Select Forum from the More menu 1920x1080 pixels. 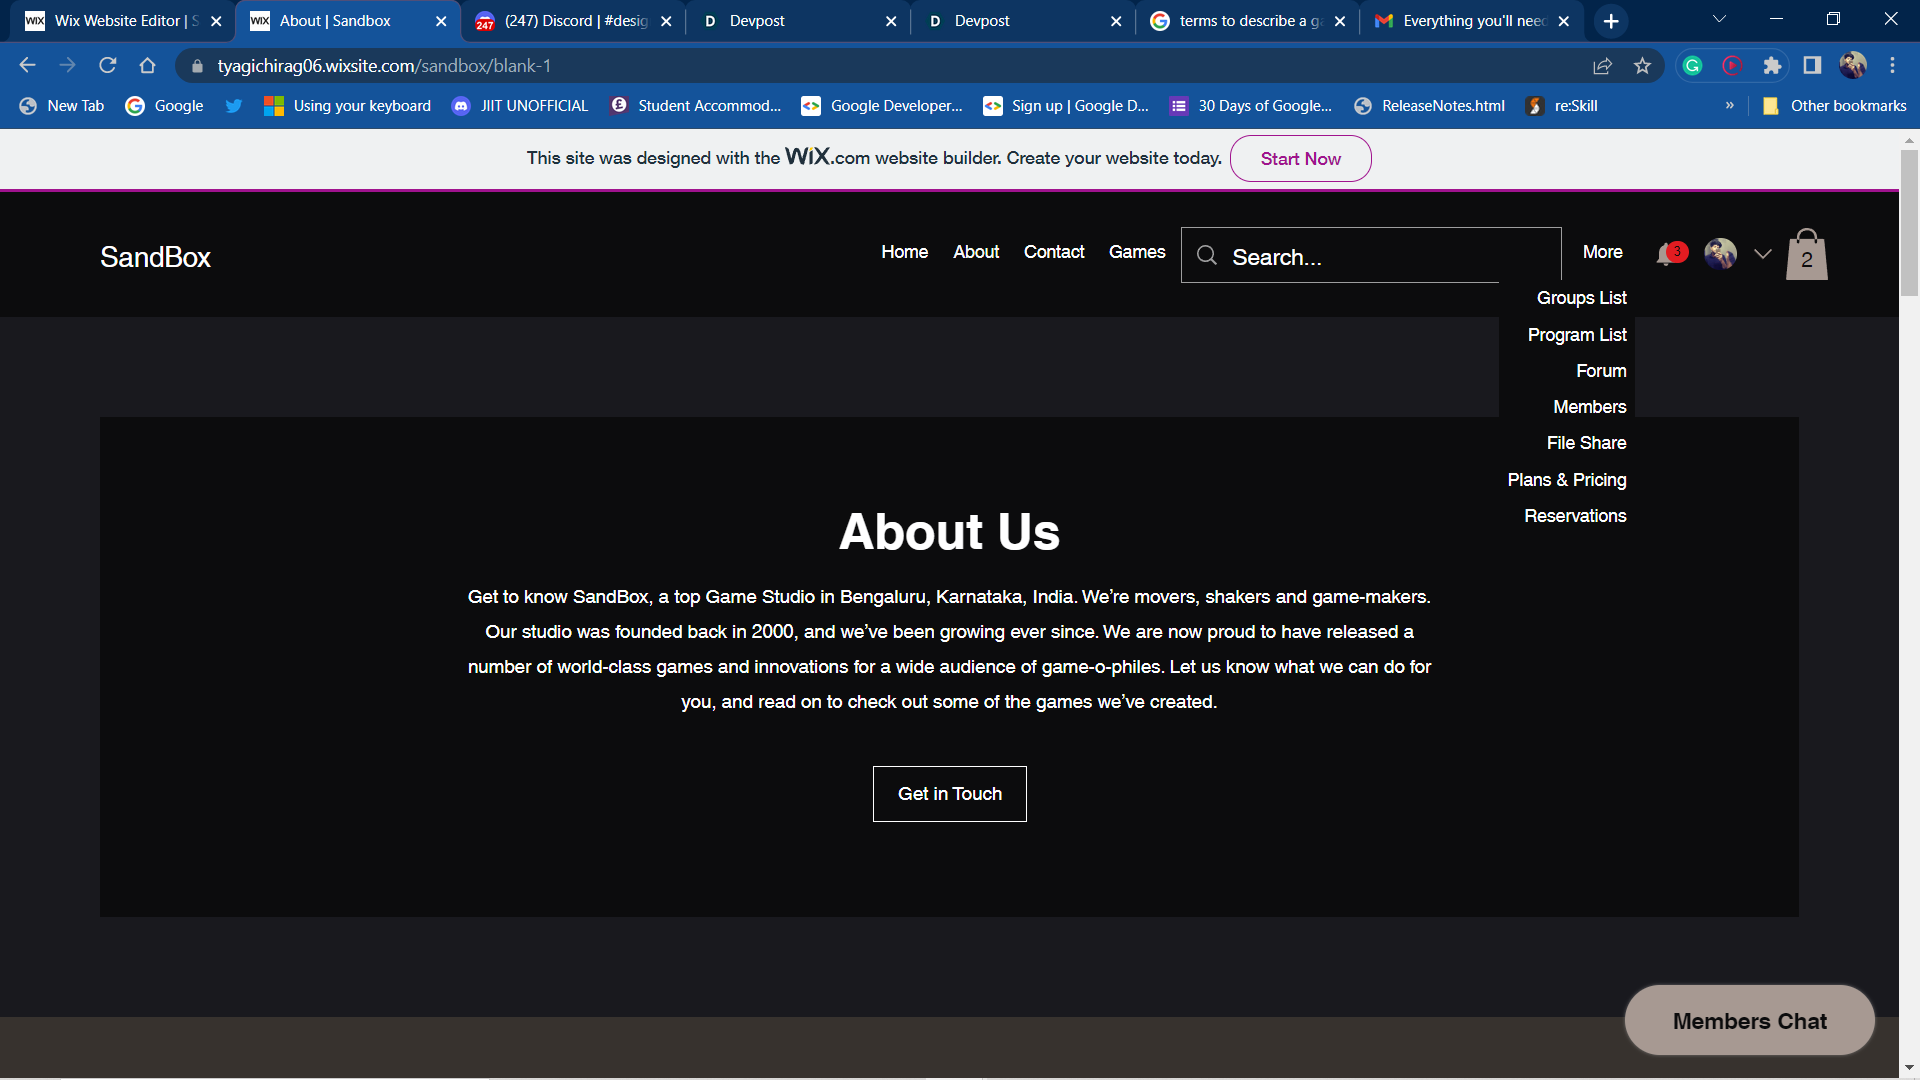coord(1600,371)
